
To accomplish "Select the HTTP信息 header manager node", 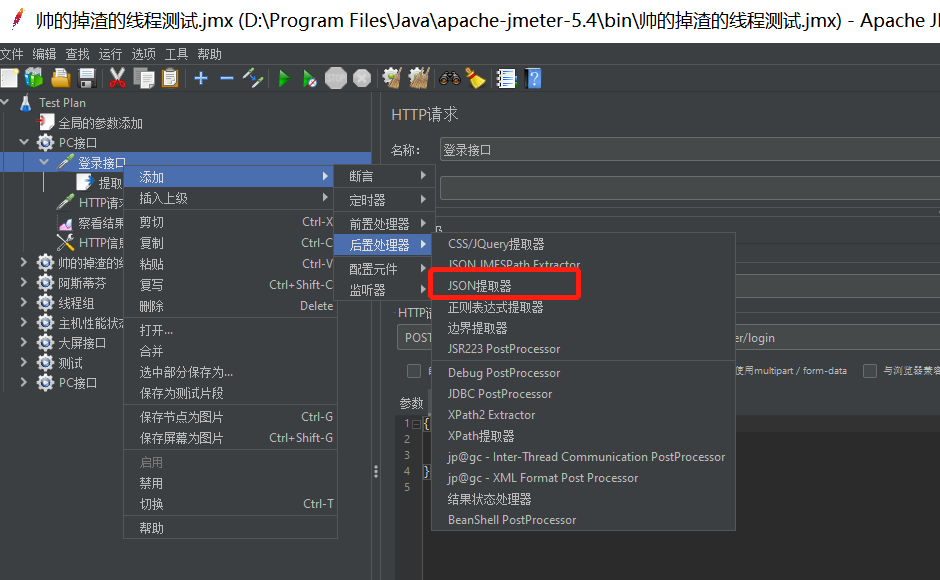I will point(101,243).
